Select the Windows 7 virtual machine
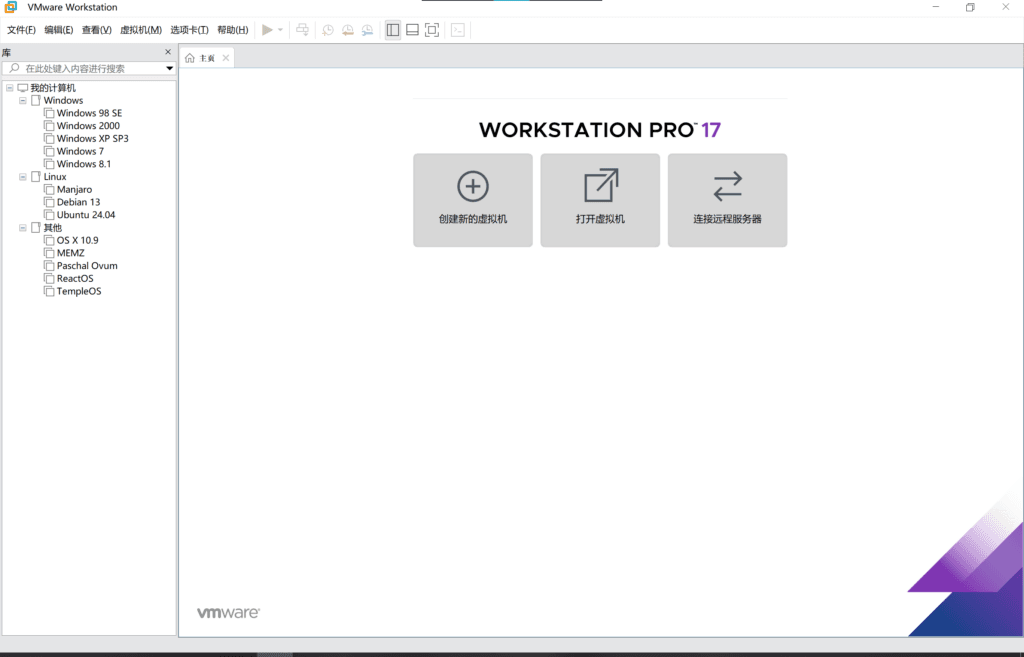1024x657 pixels. click(x=80, y=152)
